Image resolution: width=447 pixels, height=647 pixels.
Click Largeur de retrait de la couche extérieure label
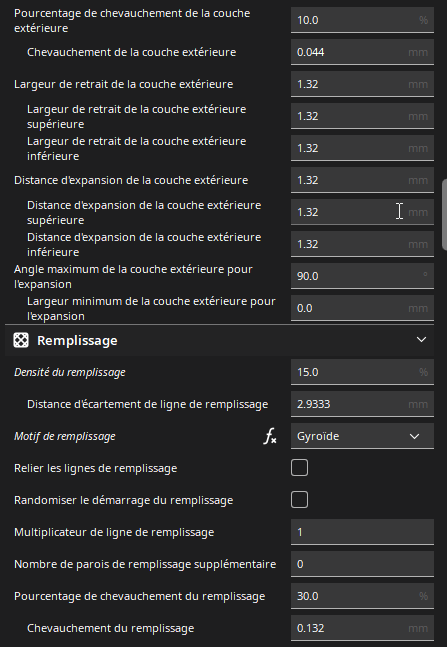tap(123, 84)
